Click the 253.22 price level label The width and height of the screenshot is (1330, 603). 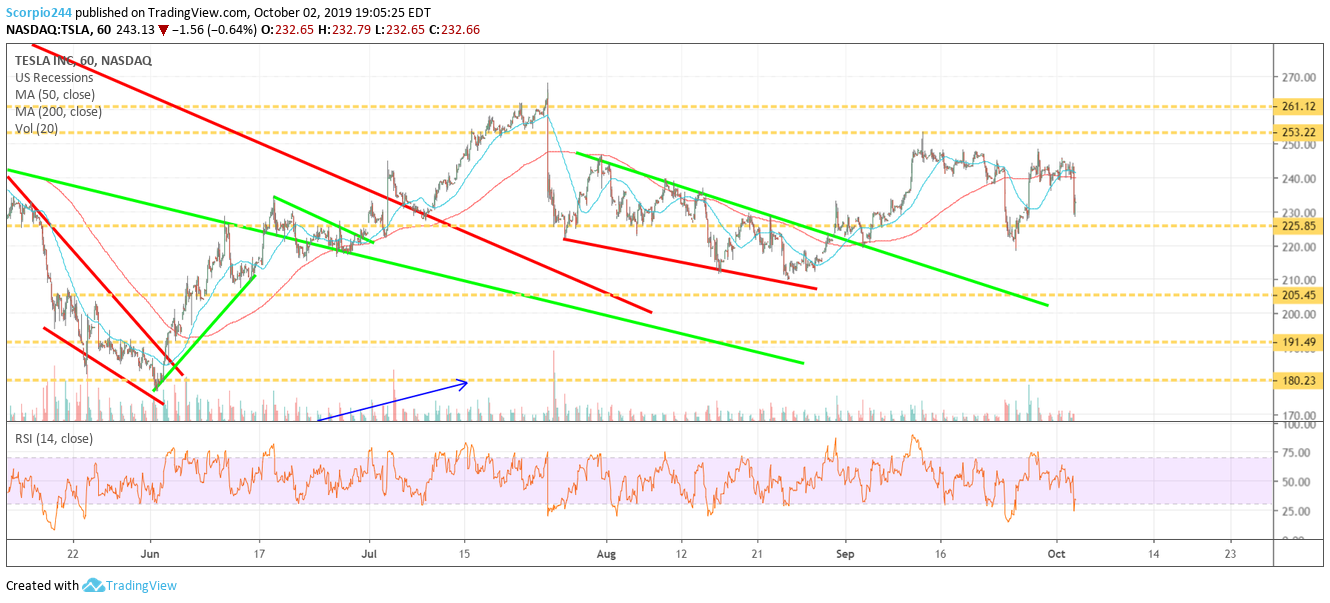click(x=1299, y=132)
